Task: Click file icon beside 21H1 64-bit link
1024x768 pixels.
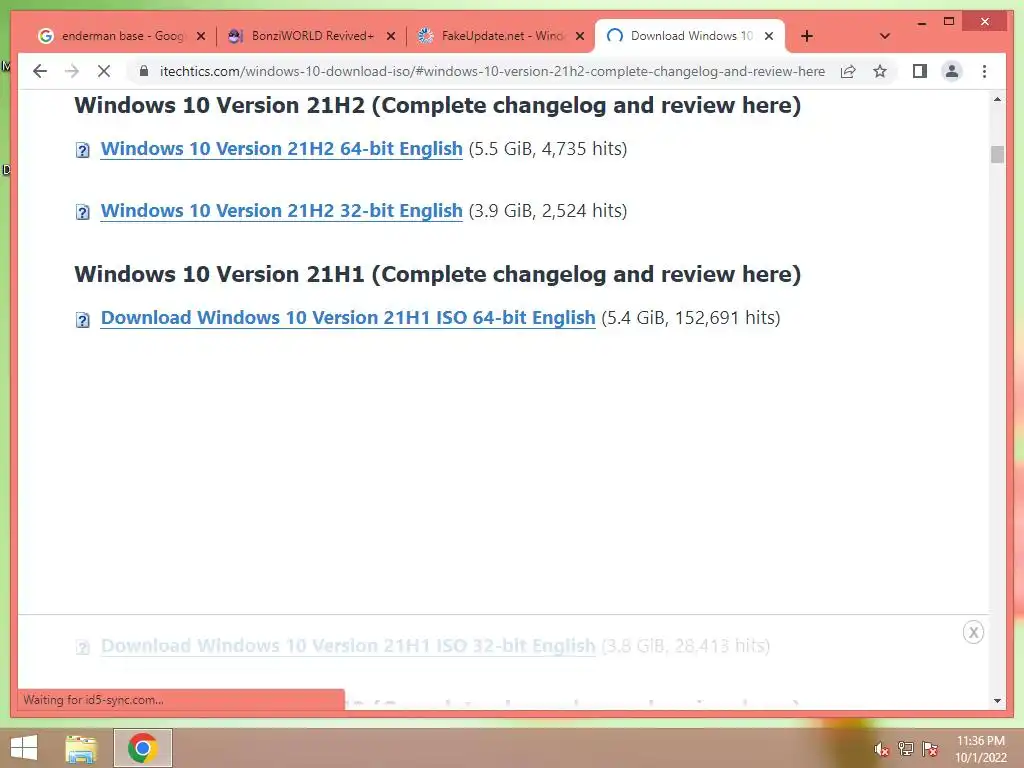Action: click(83, 320)
